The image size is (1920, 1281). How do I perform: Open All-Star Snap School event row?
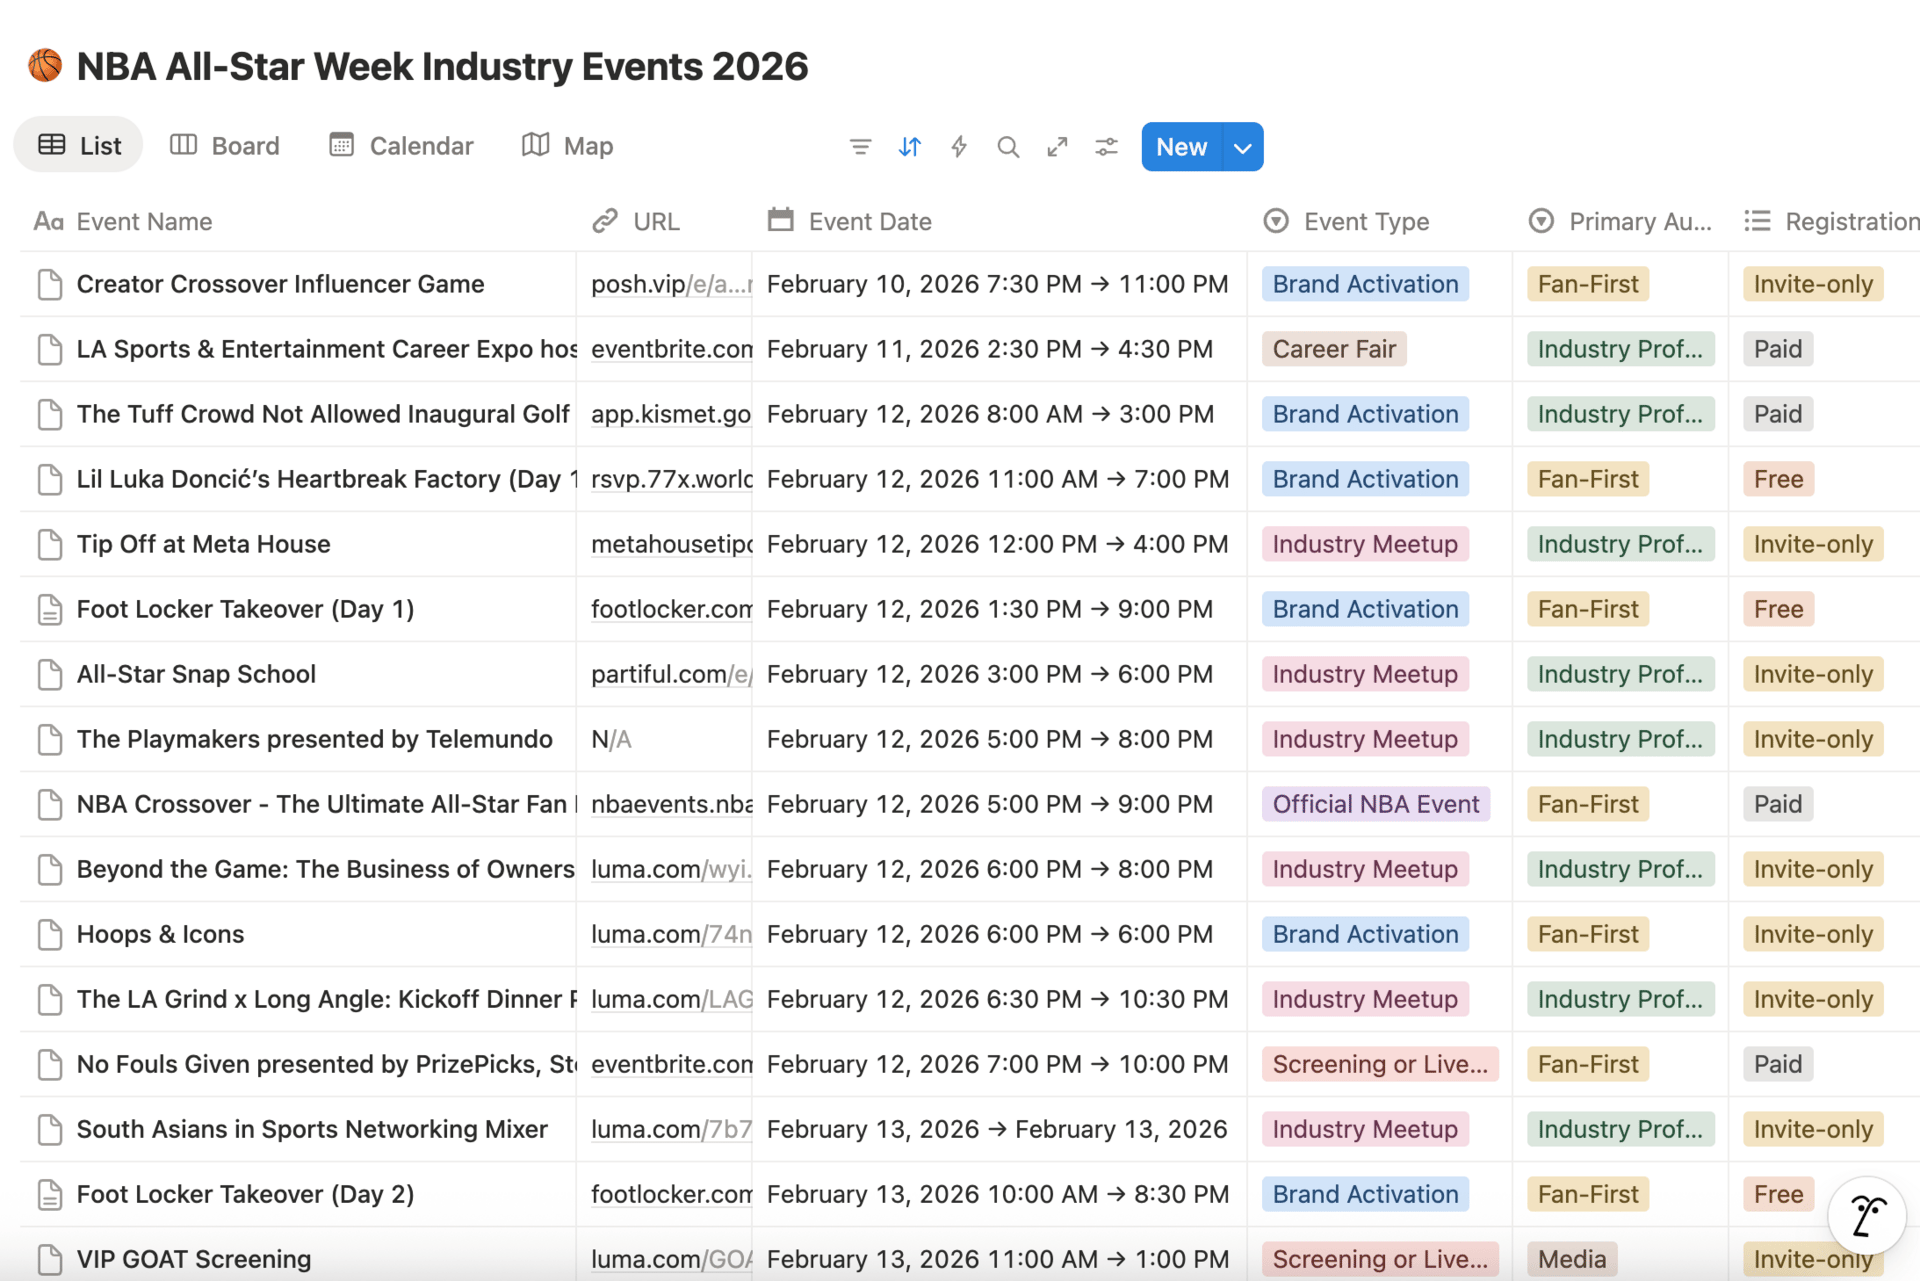coord(196,674)
